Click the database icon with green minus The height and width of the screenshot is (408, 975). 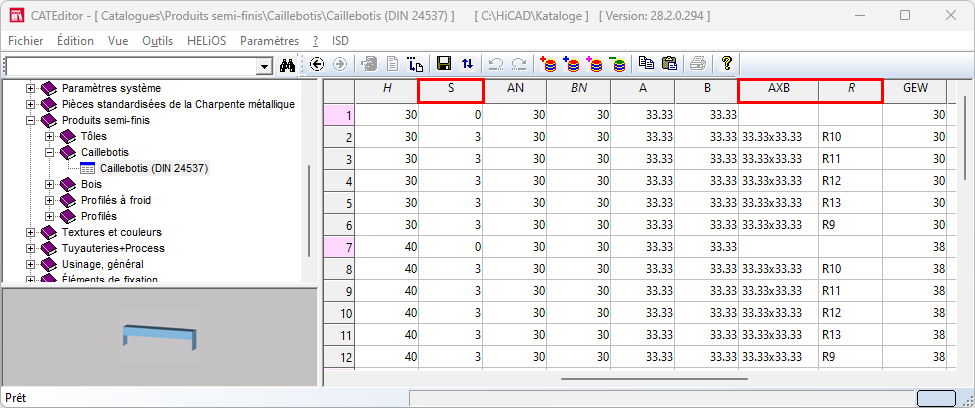coord(617,64)
